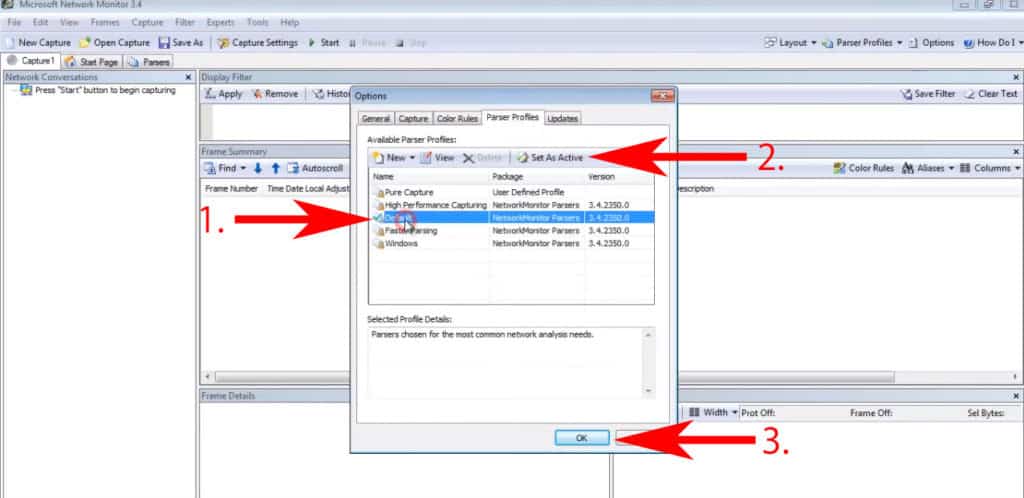Open the Edit menu
The width and height of the screenshot is (1024, 498).
[x=40, y=22]
